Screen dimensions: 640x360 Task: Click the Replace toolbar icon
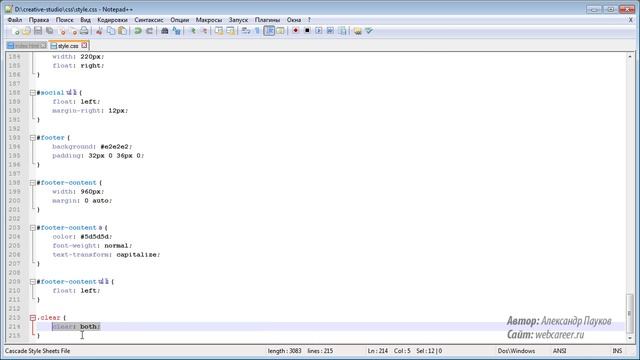[x=176, y=31]
